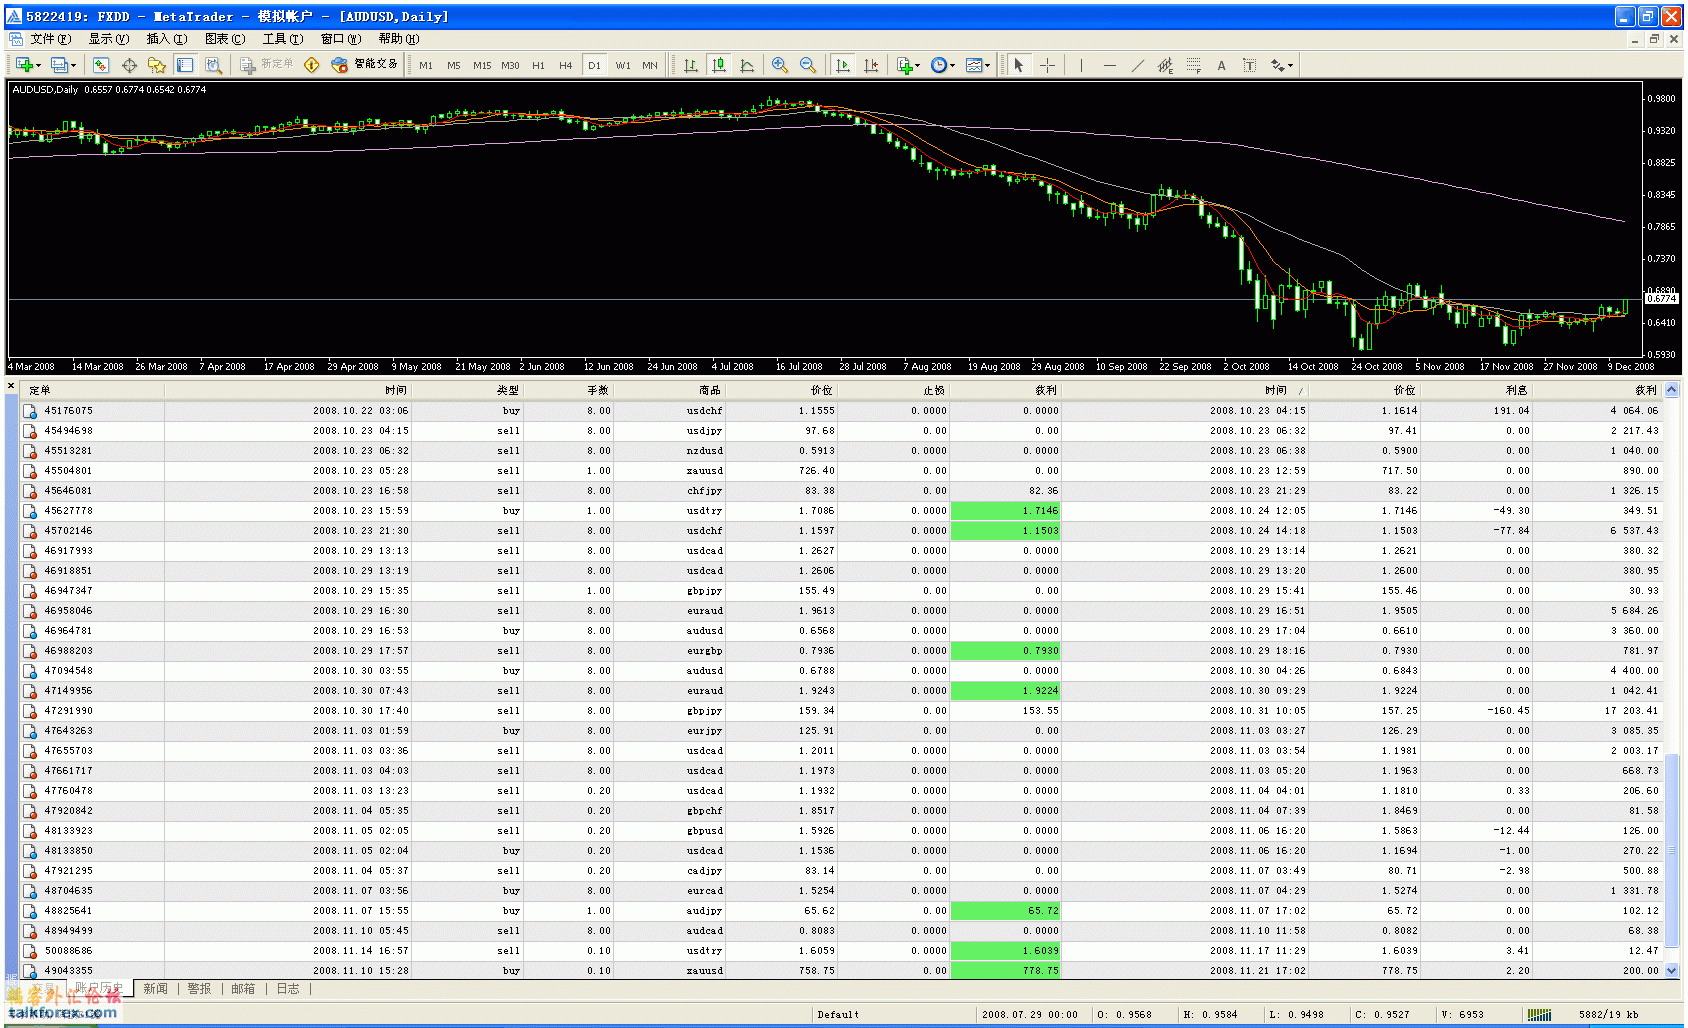Toggle the Terminal window icon
The height and width of the screenshot is (1028, 1688).
[185, 65]
